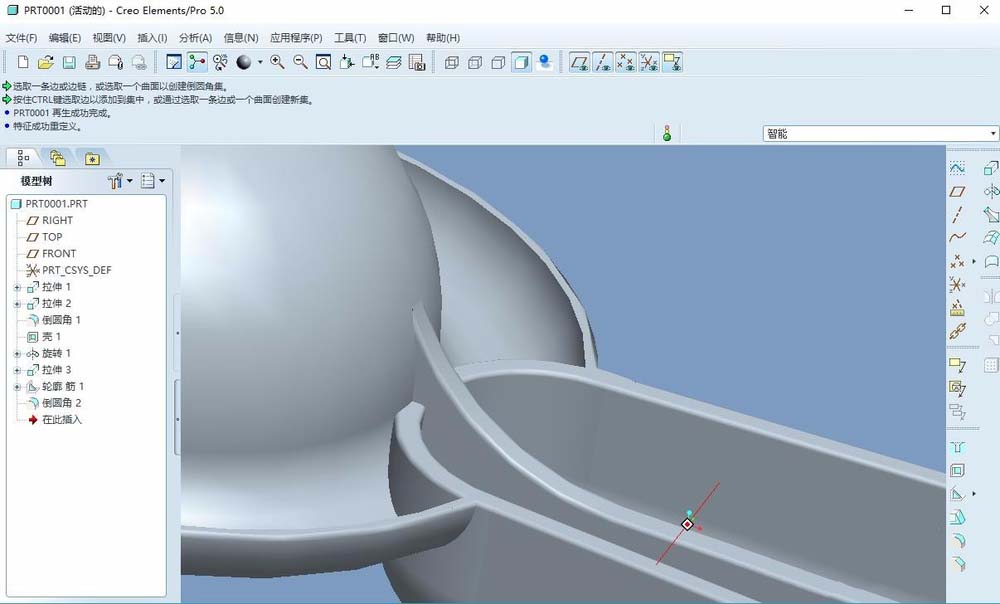Click the datum plane tool in right toolbar

point(957,191)
